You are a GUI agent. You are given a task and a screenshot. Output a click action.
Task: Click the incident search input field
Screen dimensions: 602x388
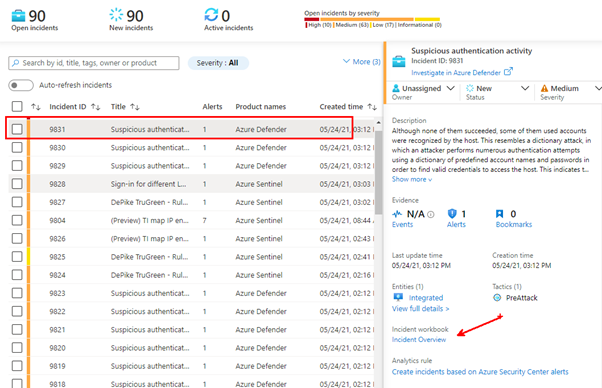coord(94,63)
